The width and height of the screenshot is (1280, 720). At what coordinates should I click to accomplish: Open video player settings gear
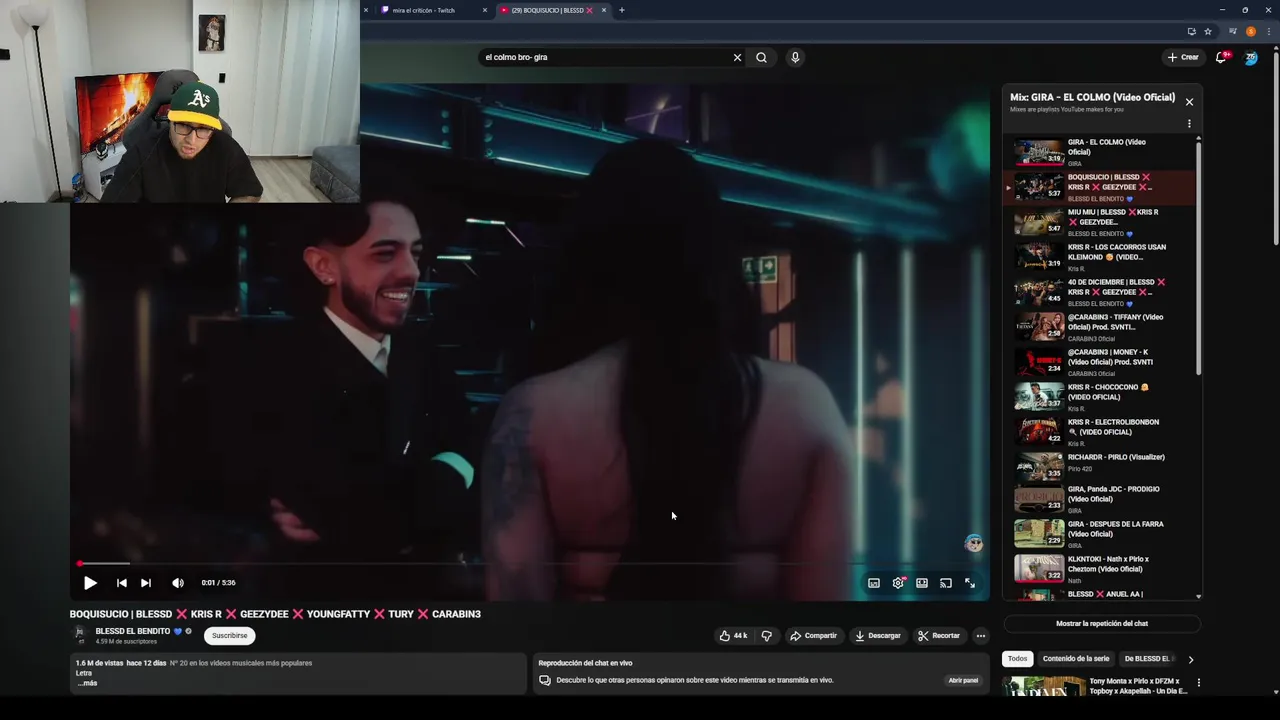[x=898, y=583]
